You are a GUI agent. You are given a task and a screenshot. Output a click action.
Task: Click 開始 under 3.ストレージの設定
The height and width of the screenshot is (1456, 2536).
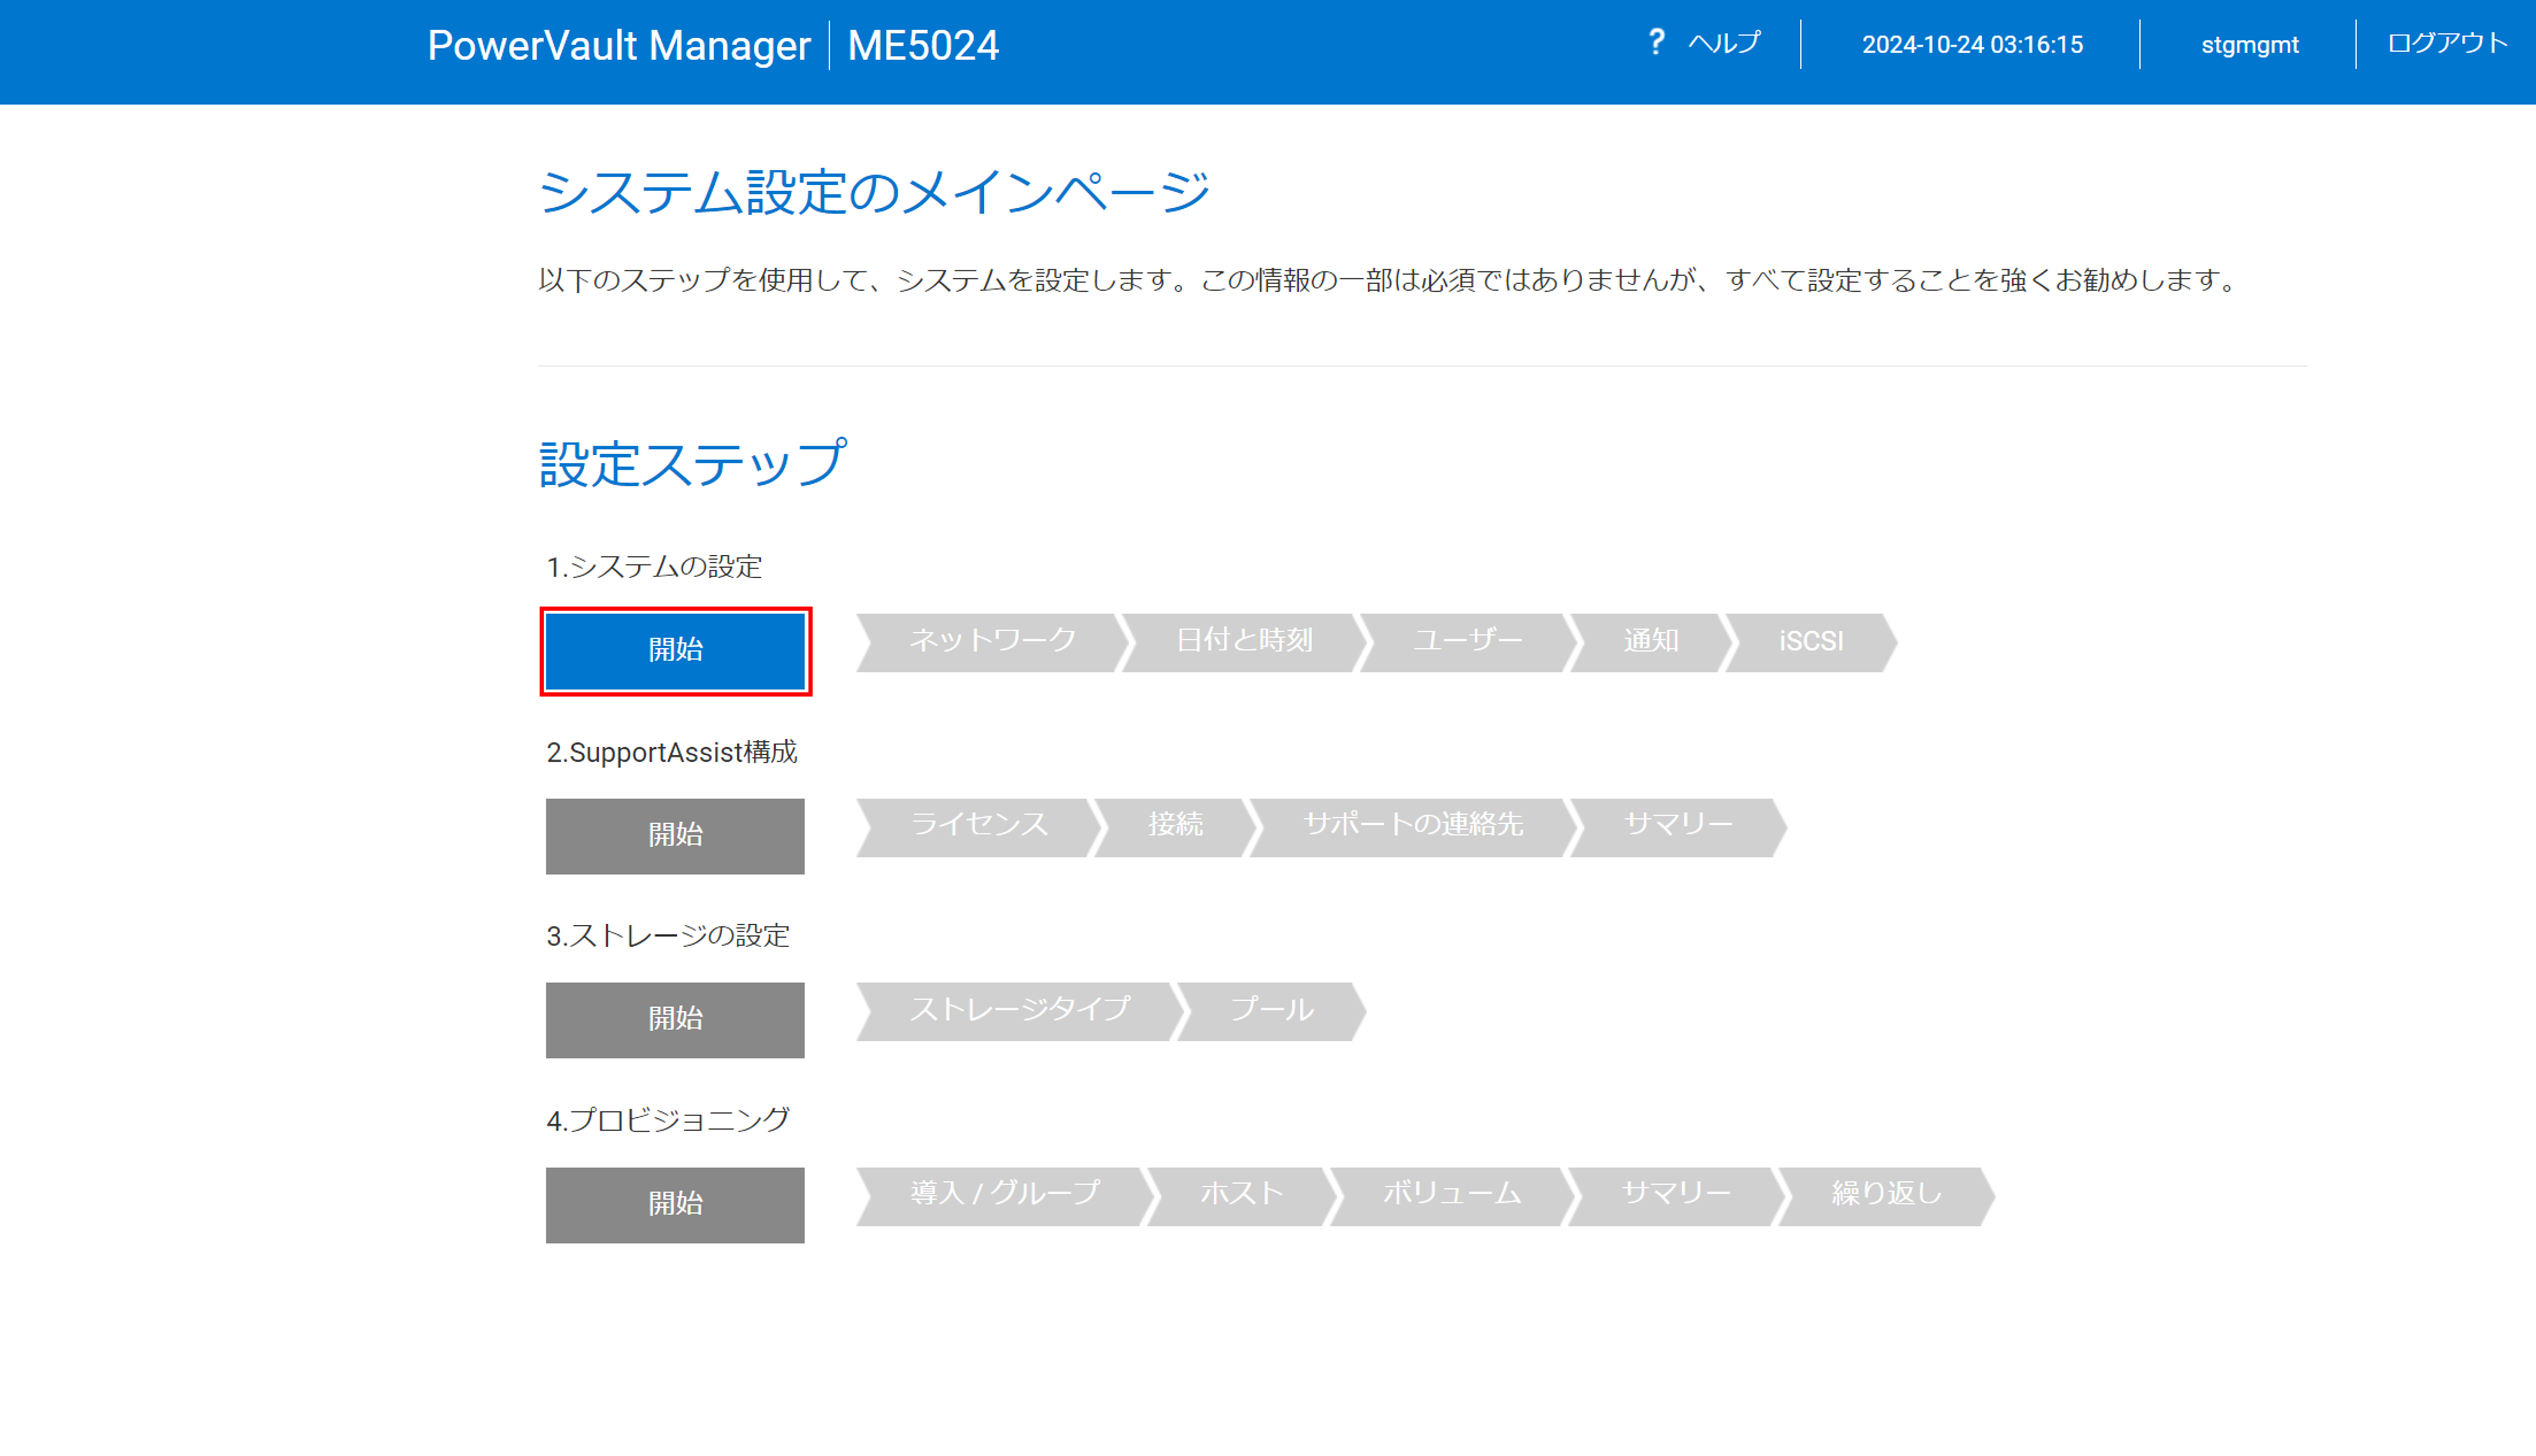coord(675,1019)
